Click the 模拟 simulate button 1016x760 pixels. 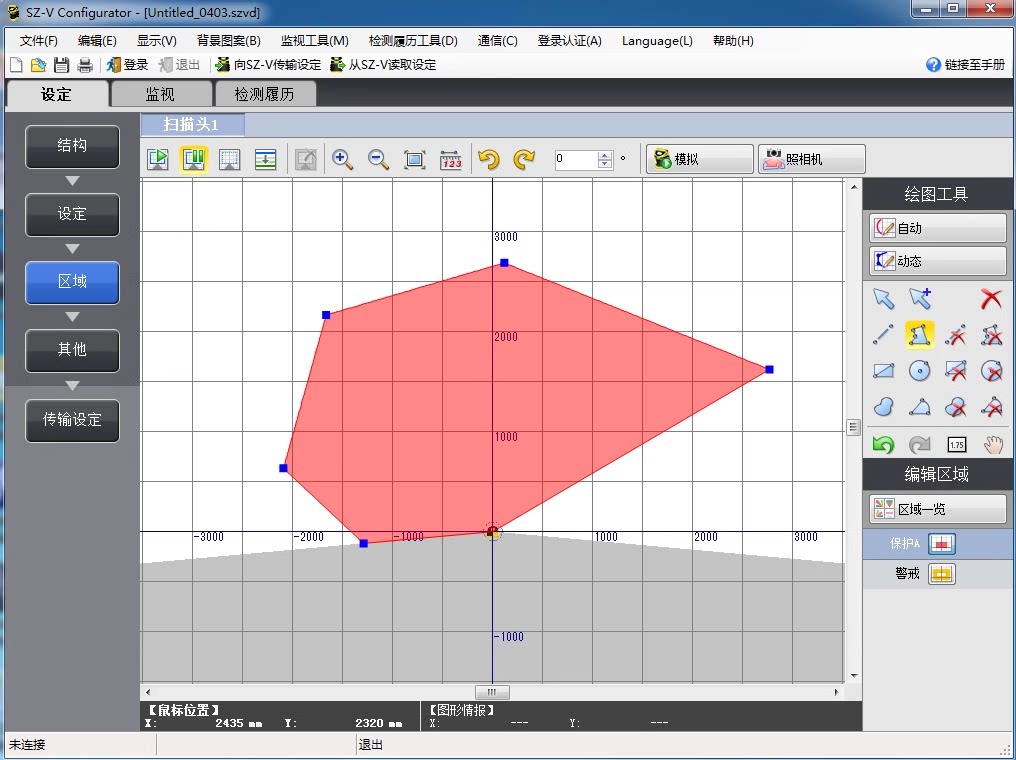pyautogui.click(x=699, y=159)
